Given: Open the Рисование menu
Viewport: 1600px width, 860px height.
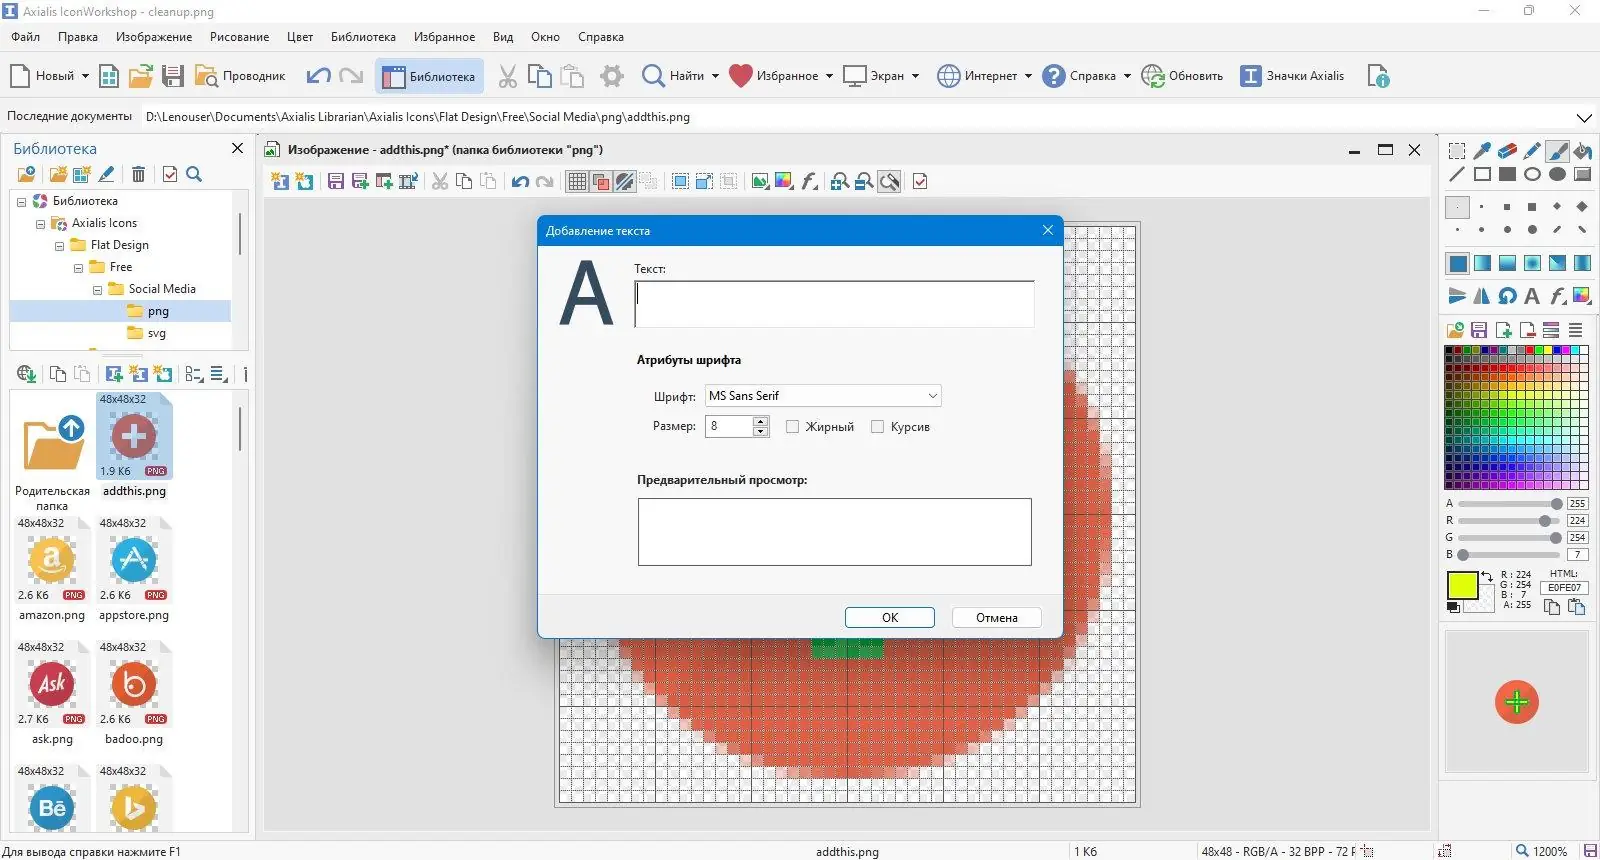Looking at the screenshot, I should tap(239, 37).
